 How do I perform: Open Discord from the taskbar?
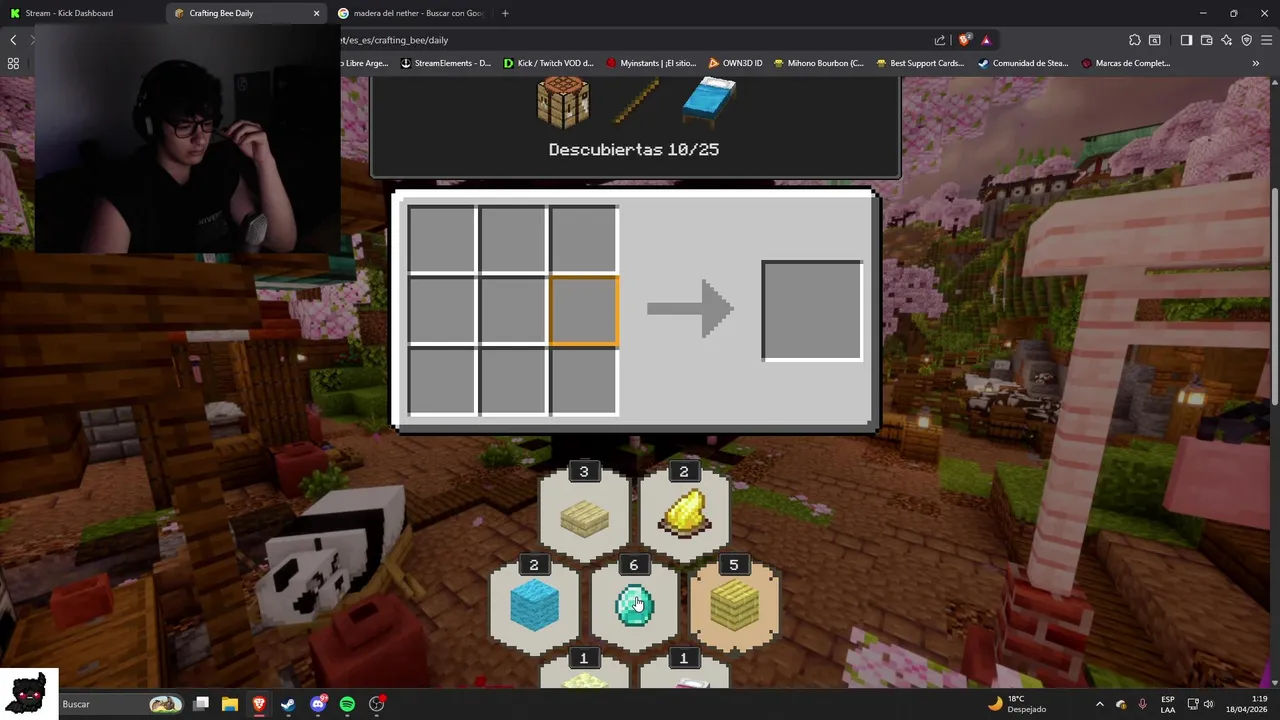pos(318,704)
